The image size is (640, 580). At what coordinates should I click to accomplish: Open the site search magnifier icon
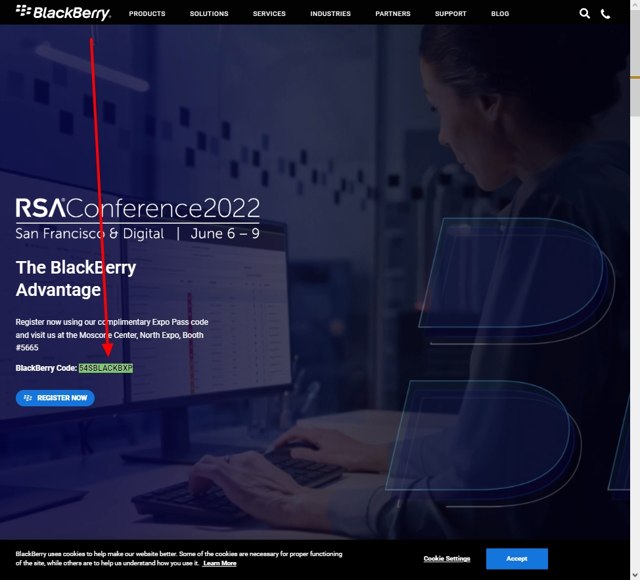(x=584, y=13)
